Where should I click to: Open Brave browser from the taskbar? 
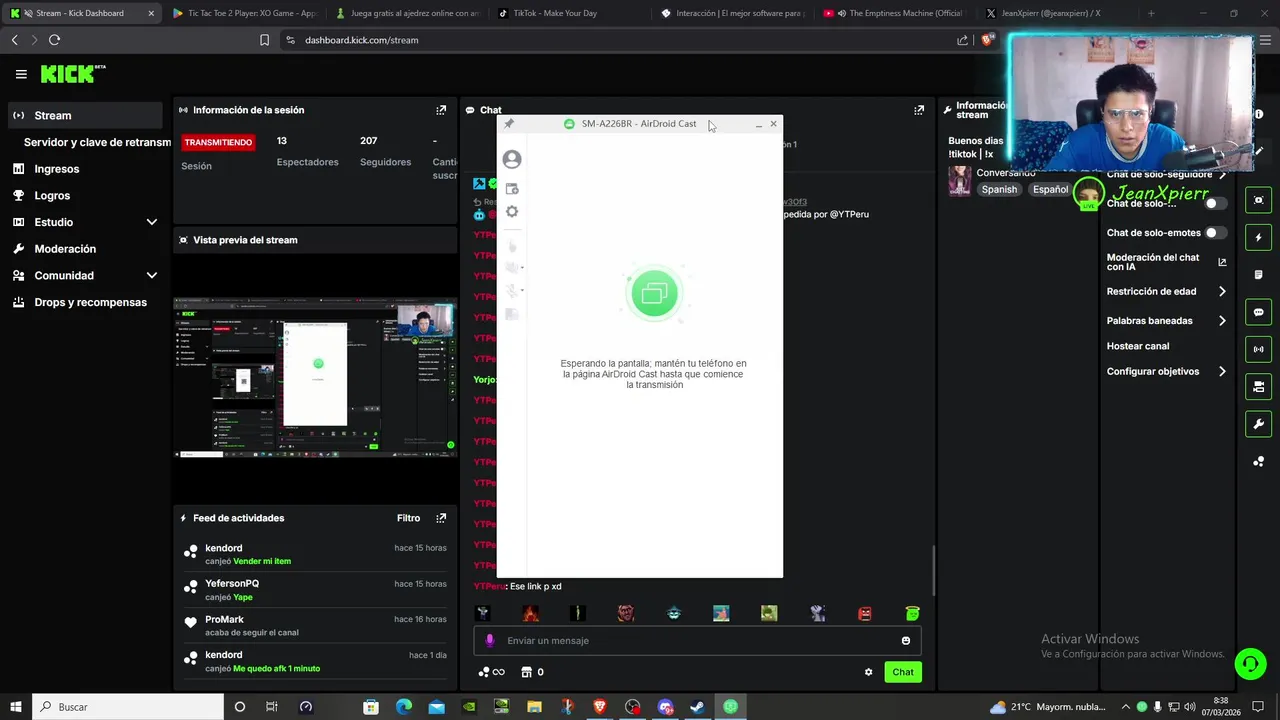pyautogui.click(x=599, y=707)
